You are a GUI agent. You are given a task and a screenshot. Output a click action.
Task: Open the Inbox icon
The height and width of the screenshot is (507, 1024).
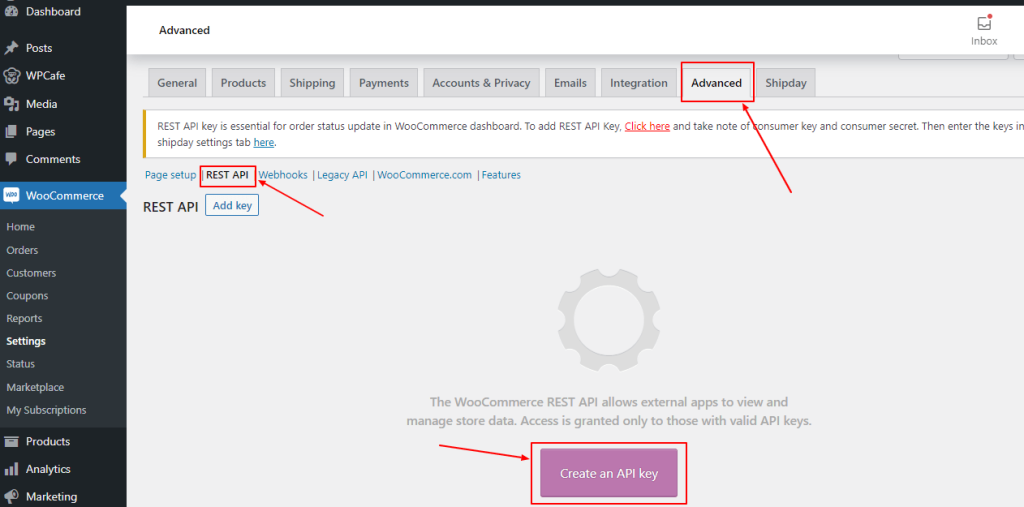[x=984, y=25]
